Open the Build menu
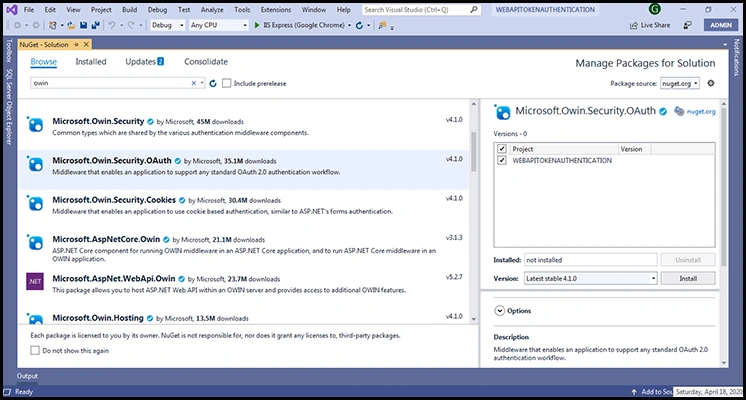Image resolution: width=746 pixels, height=400 pixels. (x=129, y=10)
